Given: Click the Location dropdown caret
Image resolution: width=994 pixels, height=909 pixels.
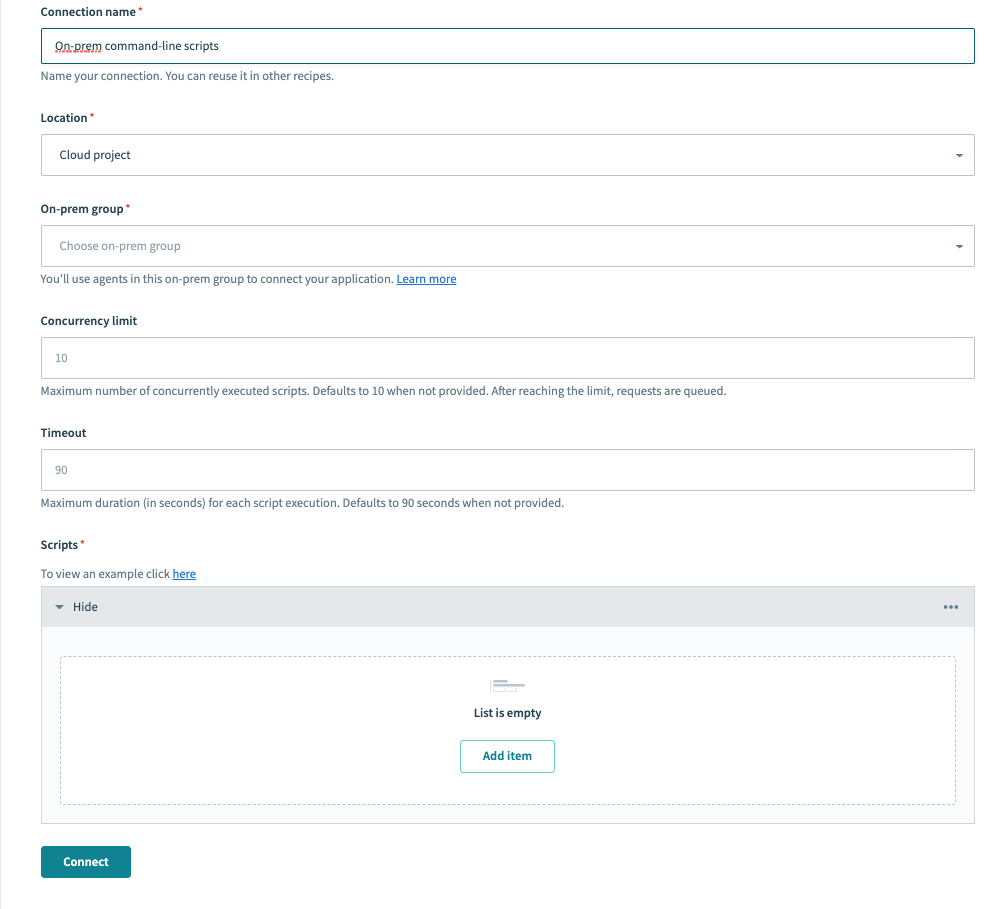Looking at the screenshot, I should click(x=957, y=155).
